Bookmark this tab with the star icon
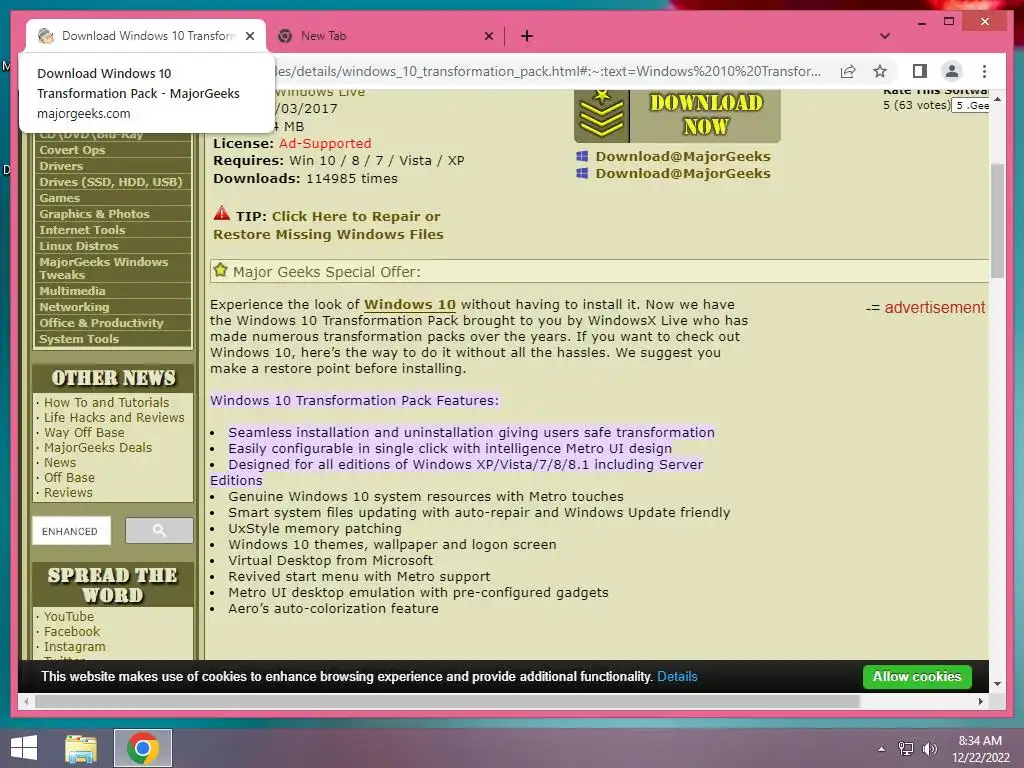This screenshot has width=1024, height=768. pyautogui.click(x=880, y=71)
